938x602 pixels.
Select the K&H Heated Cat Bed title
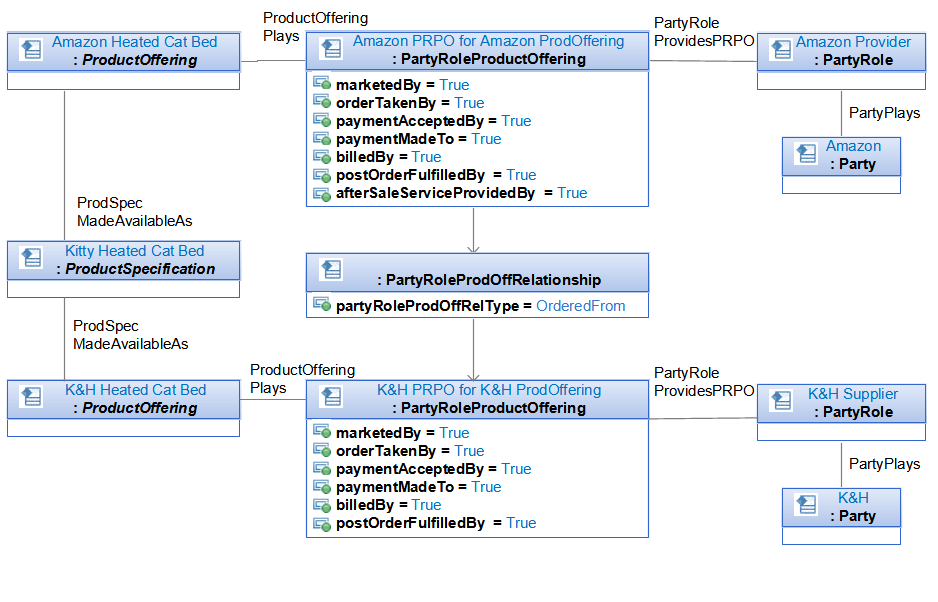pyautogui.click(x=135, y=390)
